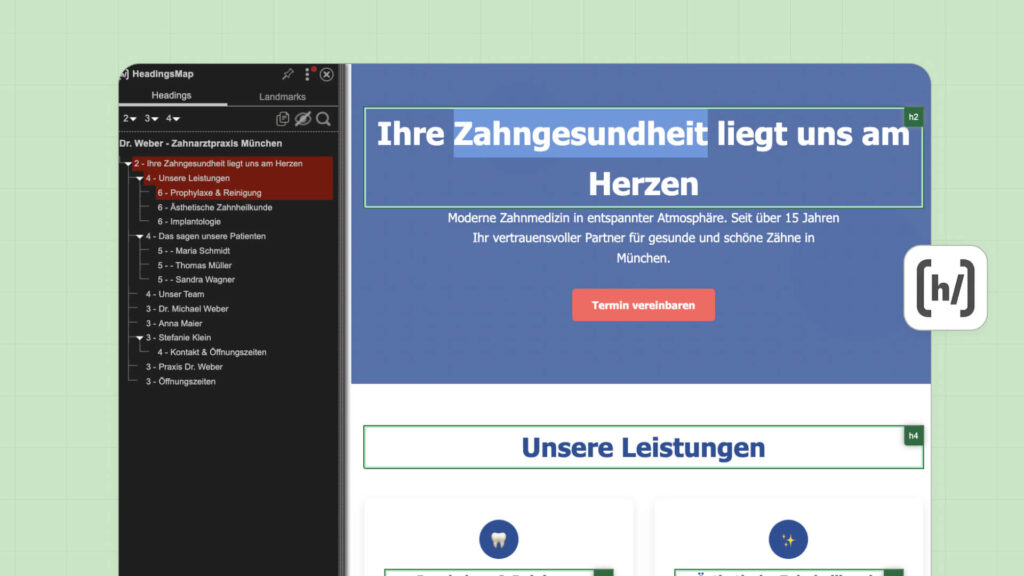Select heading 3 - Dr. Michael Weber
The width and height of the screenshot is (1024, 576).
tap(187, 308)
